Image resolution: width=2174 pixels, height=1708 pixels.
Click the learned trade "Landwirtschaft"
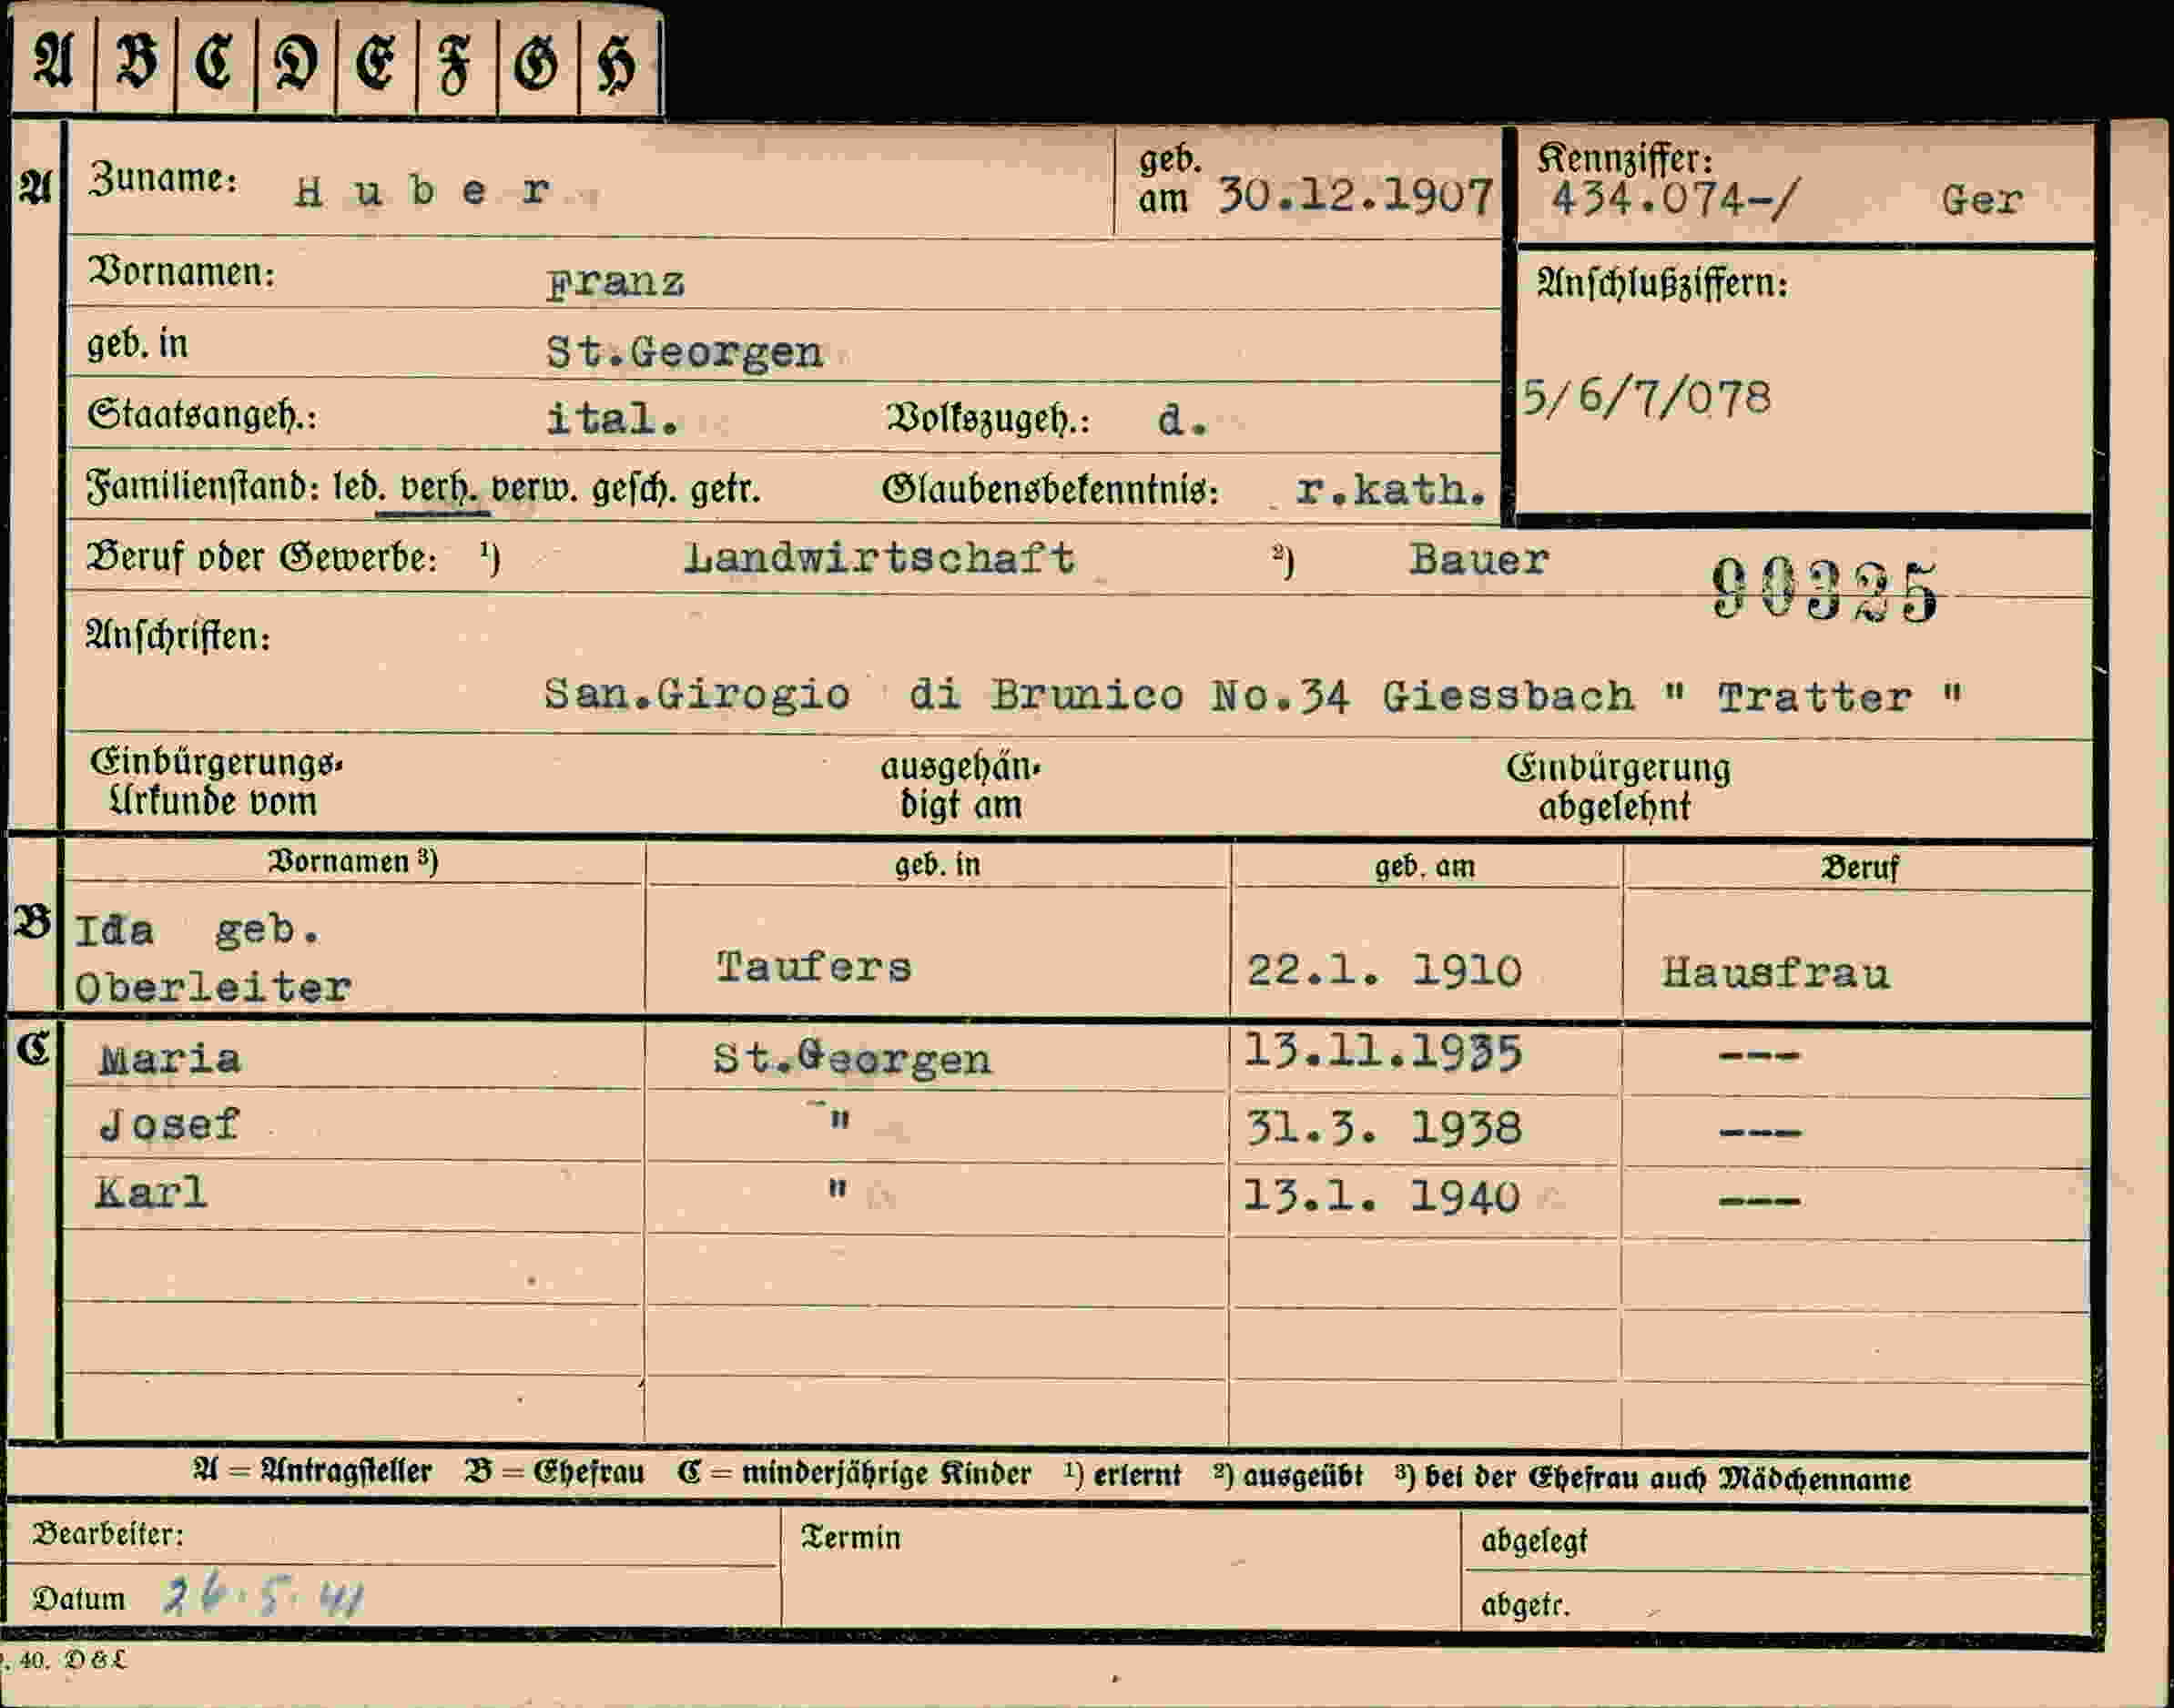tap(879, 558)
